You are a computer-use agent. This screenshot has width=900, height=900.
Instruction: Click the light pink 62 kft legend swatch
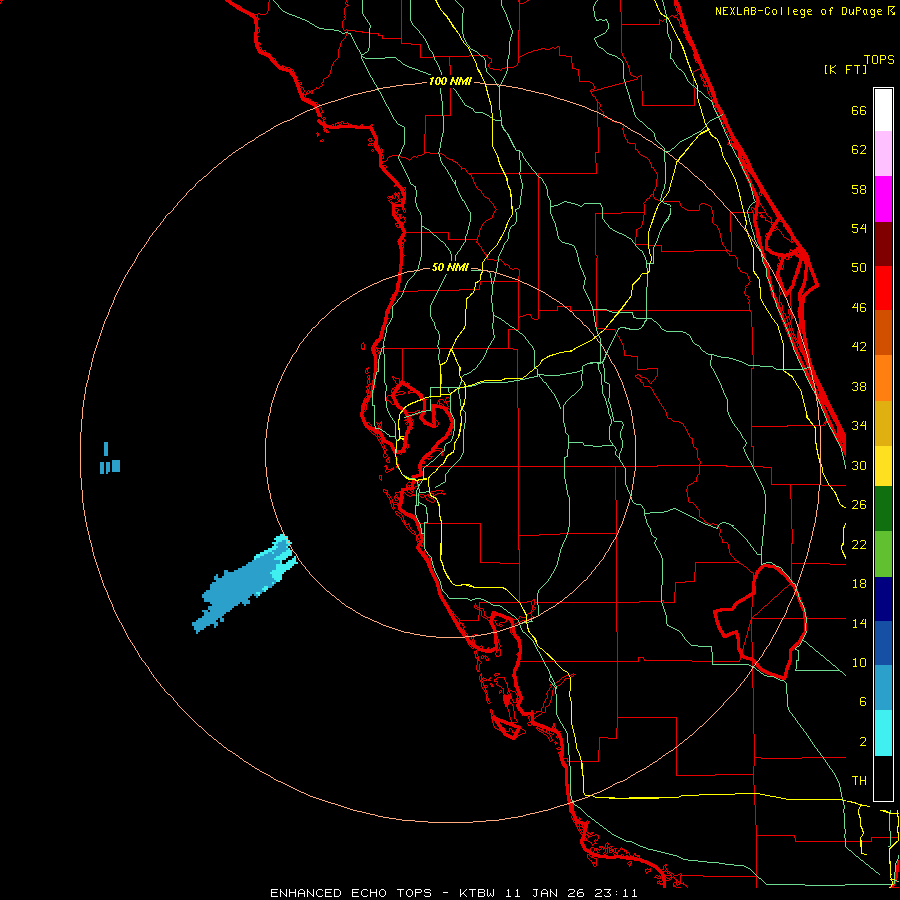click(883, 154)
